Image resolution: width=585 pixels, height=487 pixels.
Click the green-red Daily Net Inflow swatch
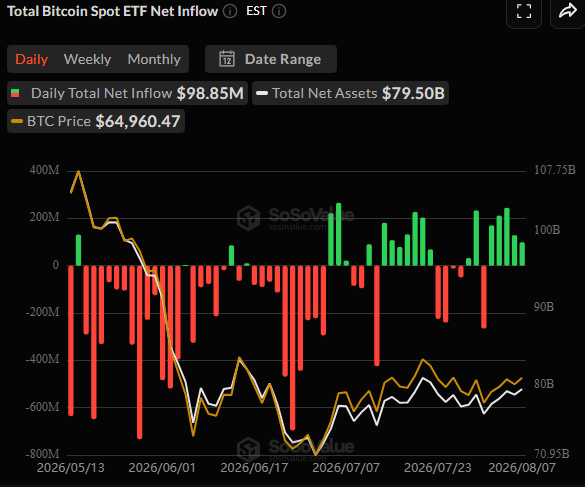click(15, 93)
